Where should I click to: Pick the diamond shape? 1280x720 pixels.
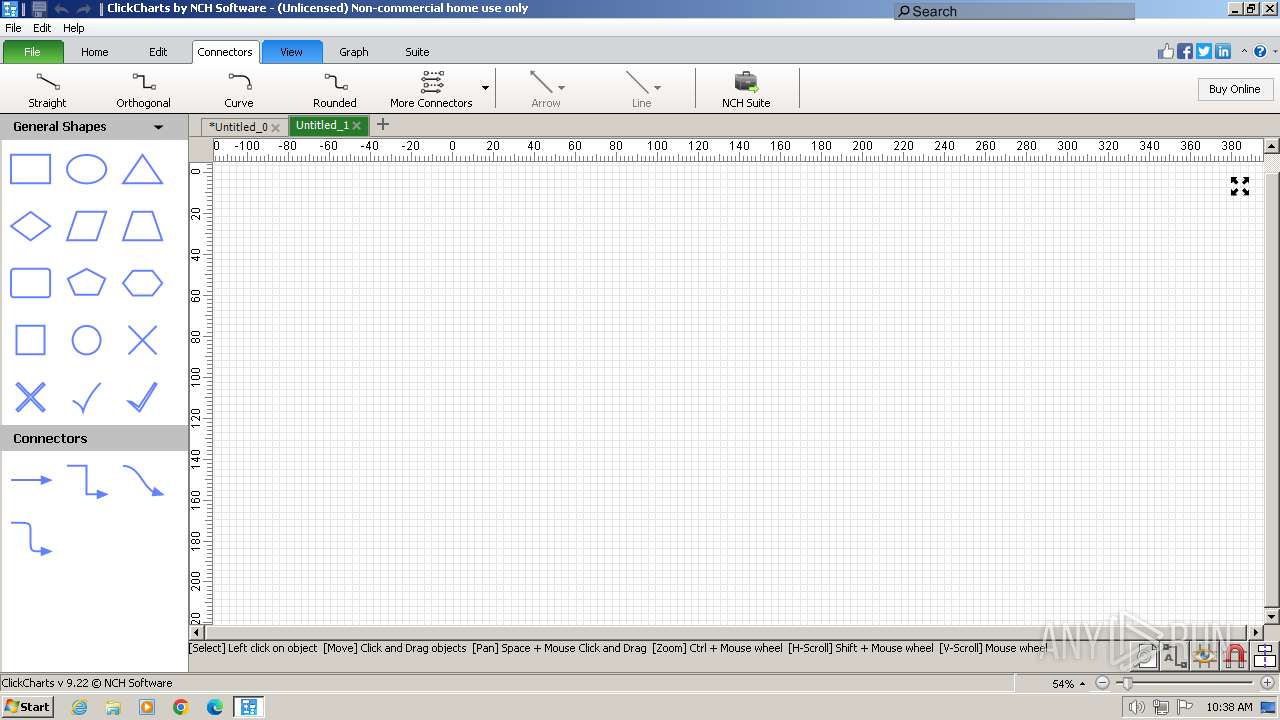(30, 226)
